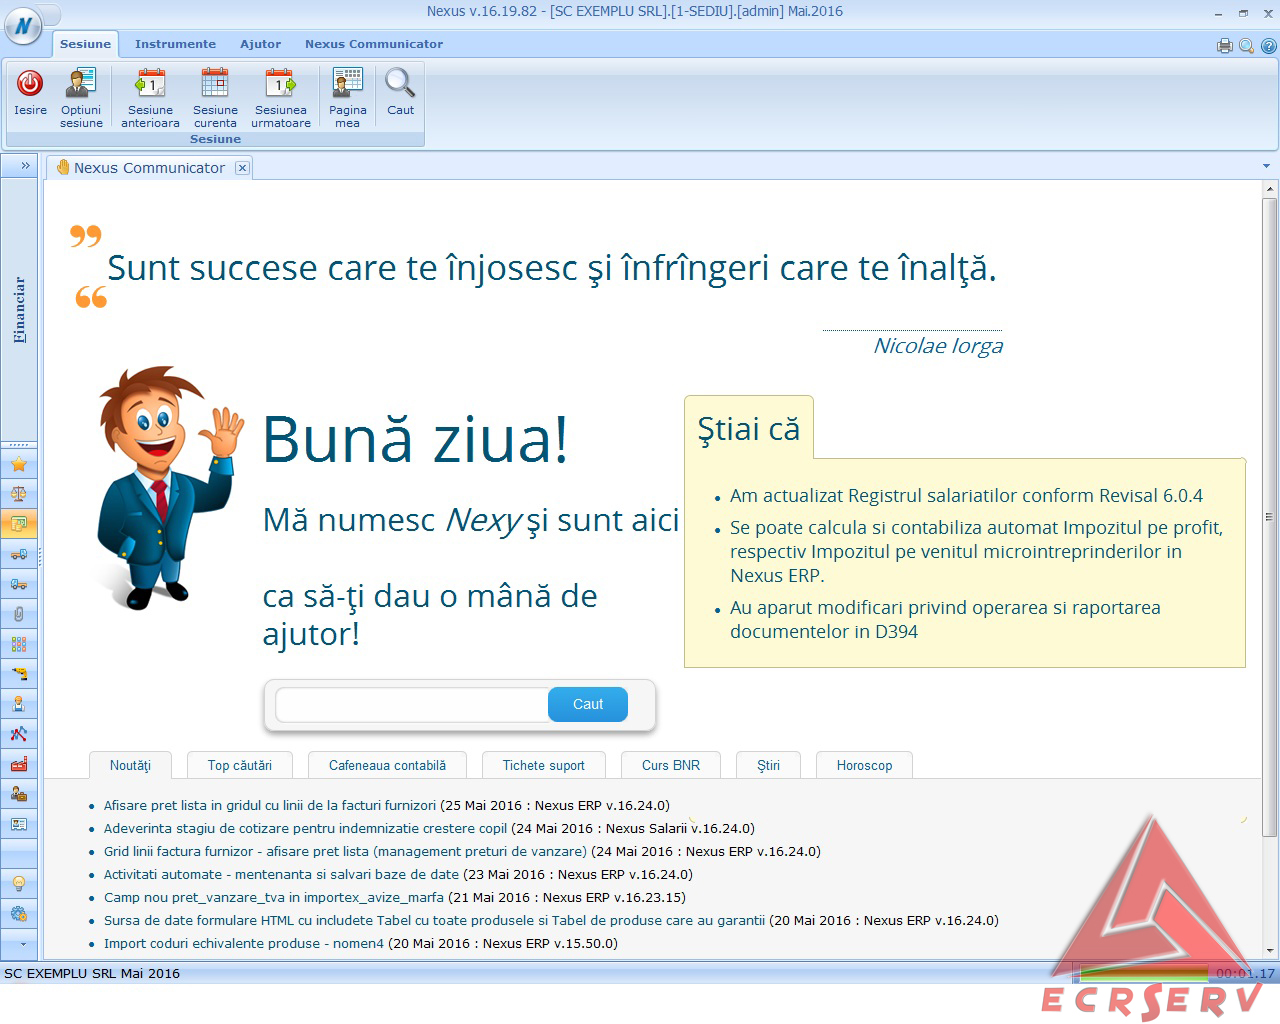Open the 'Import coduri echivalente produse' news link
This screenshot has height=1024, width=1280.
pyautogui.click(x=243, y=943)
